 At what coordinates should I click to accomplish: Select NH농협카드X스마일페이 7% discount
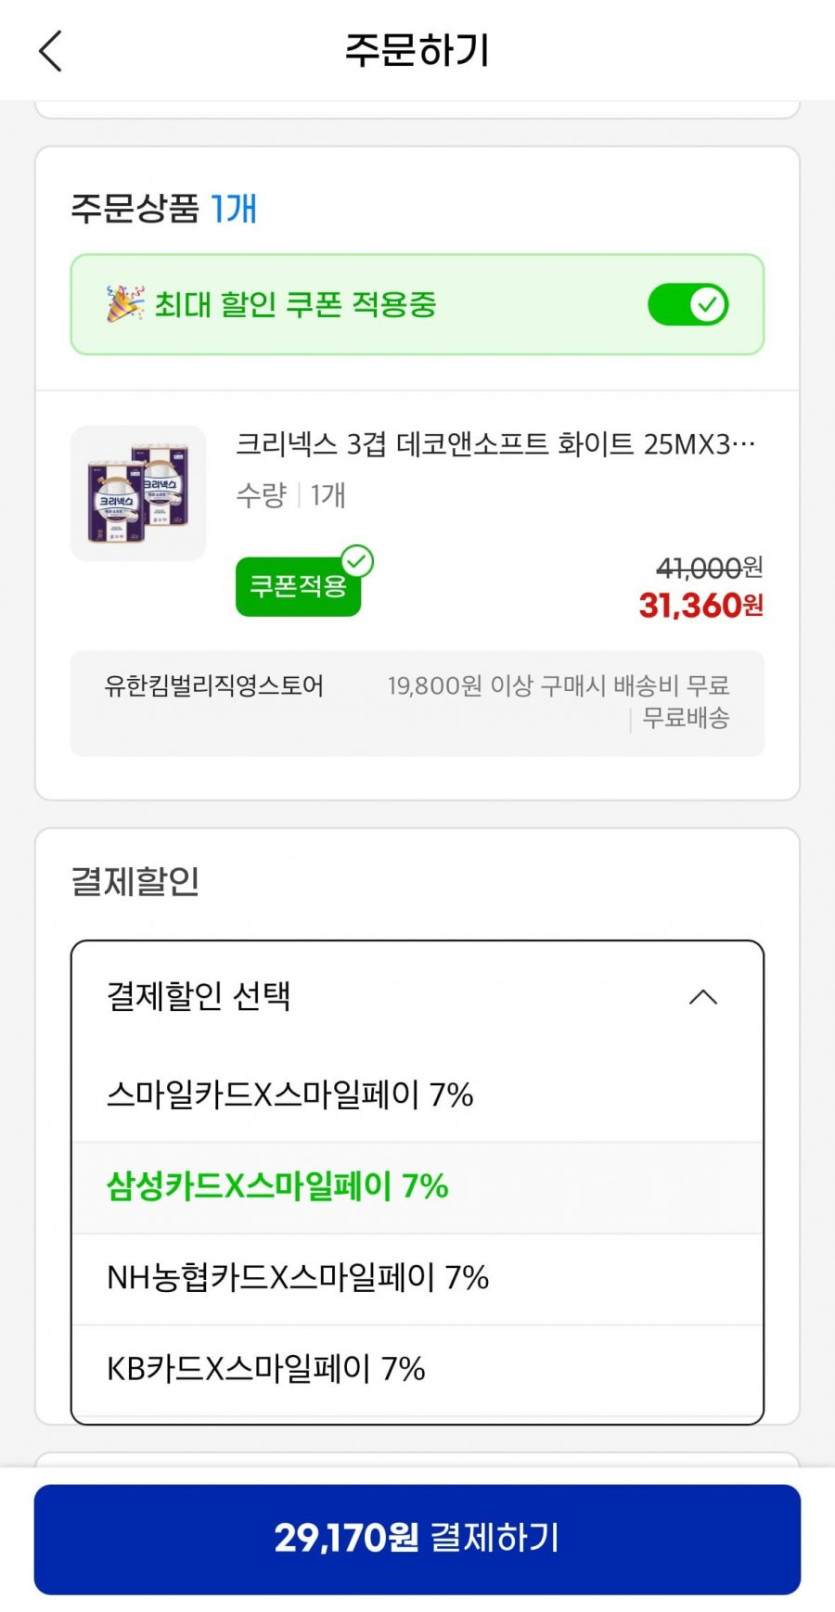298,1278
